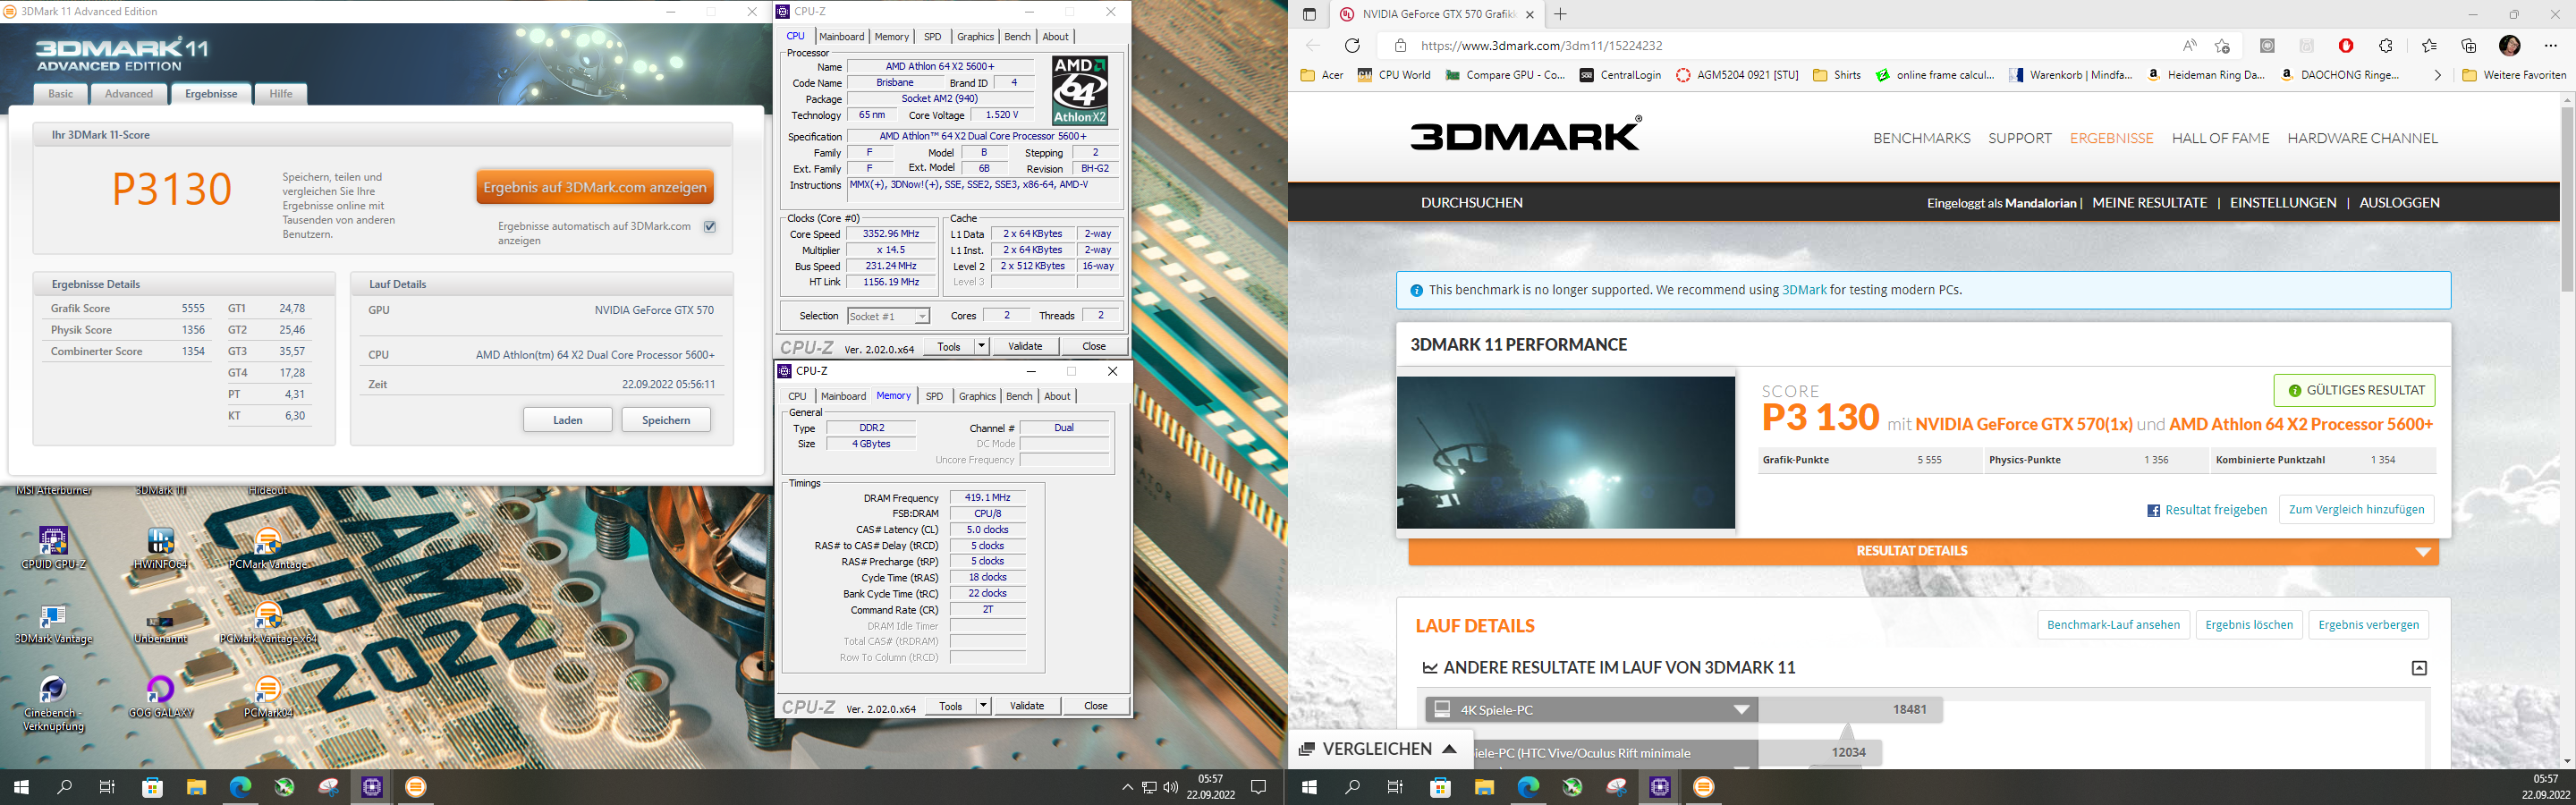Click the Edge profile avatar

[x=2509, y=45]
